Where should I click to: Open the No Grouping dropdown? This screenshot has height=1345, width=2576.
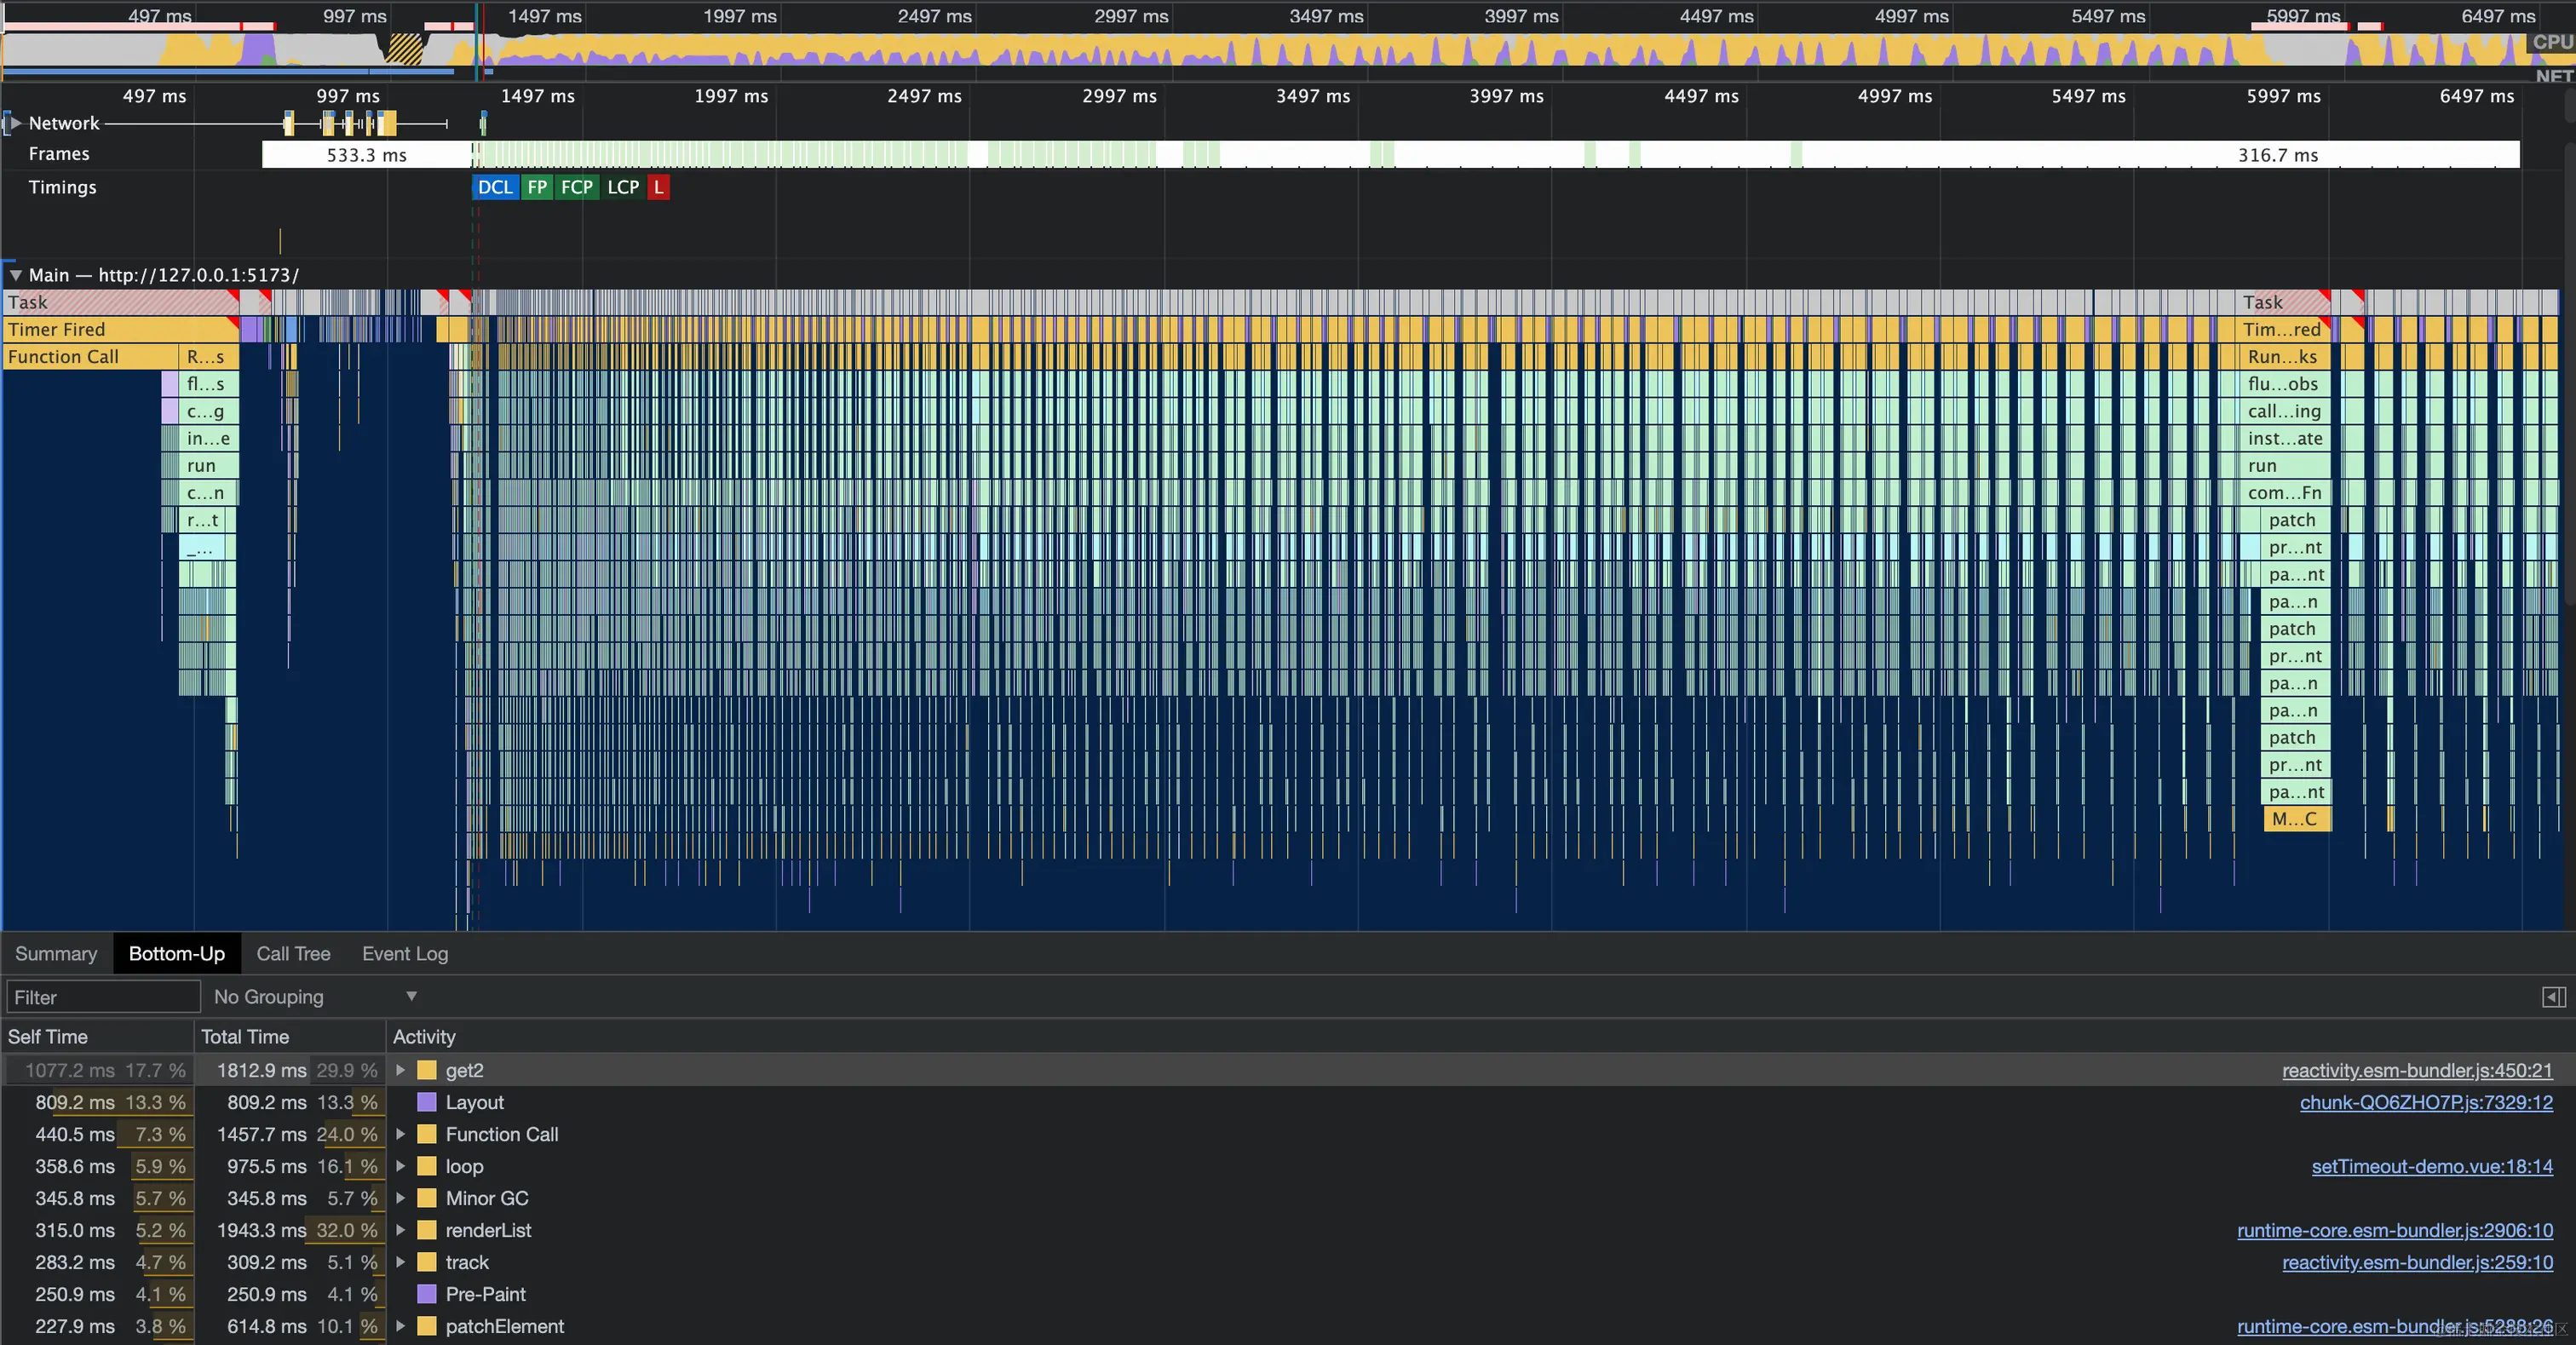point(314,997)
